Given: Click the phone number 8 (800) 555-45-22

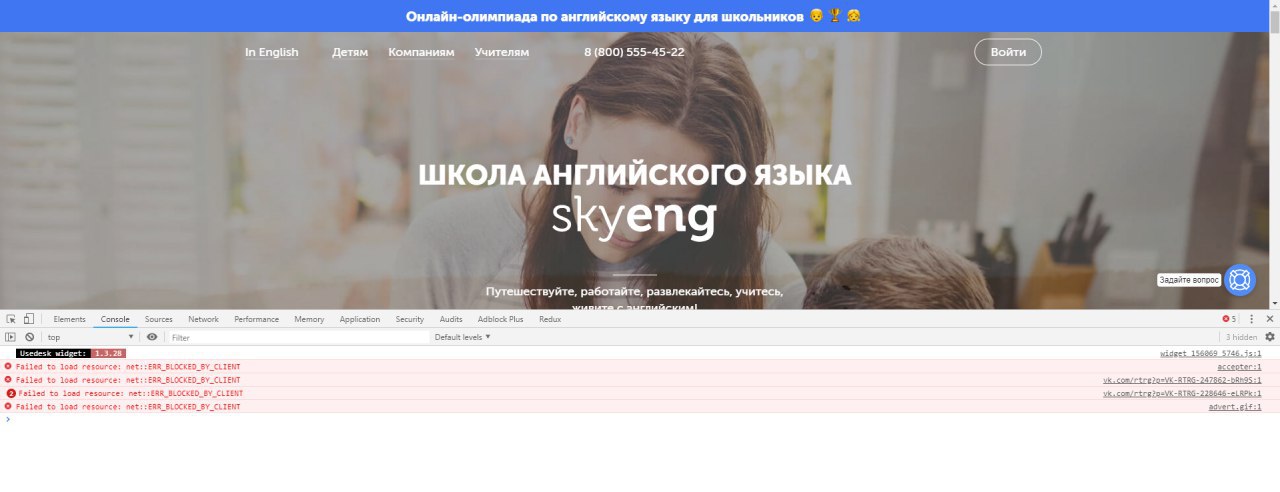Looking at the screenshot, I should tap(634, 52).
